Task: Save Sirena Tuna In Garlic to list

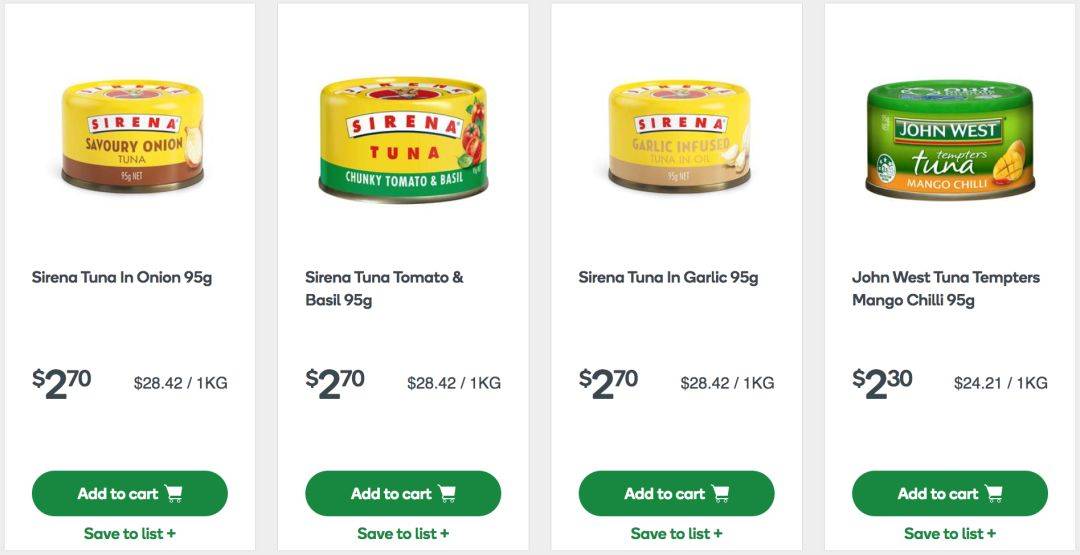Action: coord(676,534)
